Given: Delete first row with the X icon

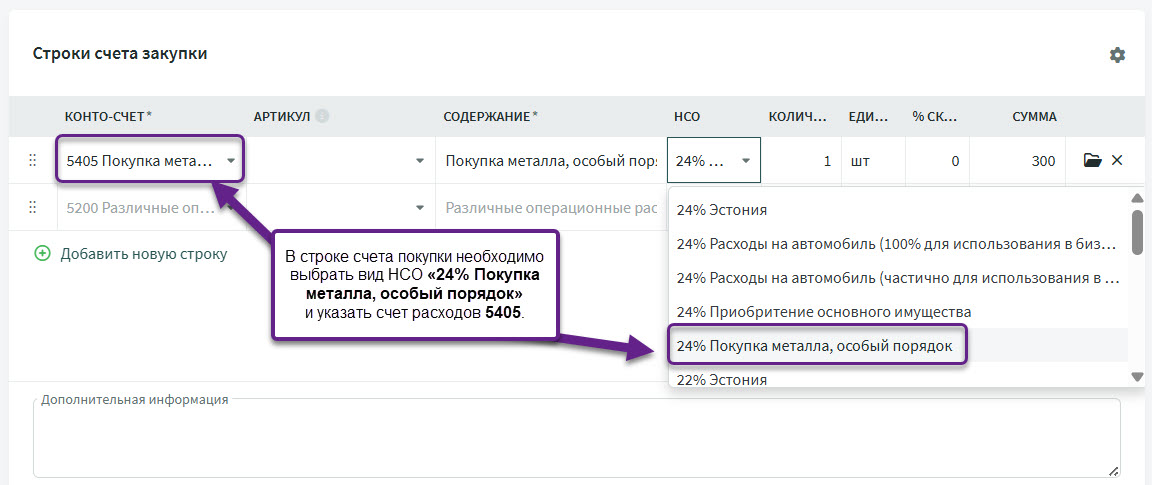Looking at the screenshot, I should click(1117, 160).
